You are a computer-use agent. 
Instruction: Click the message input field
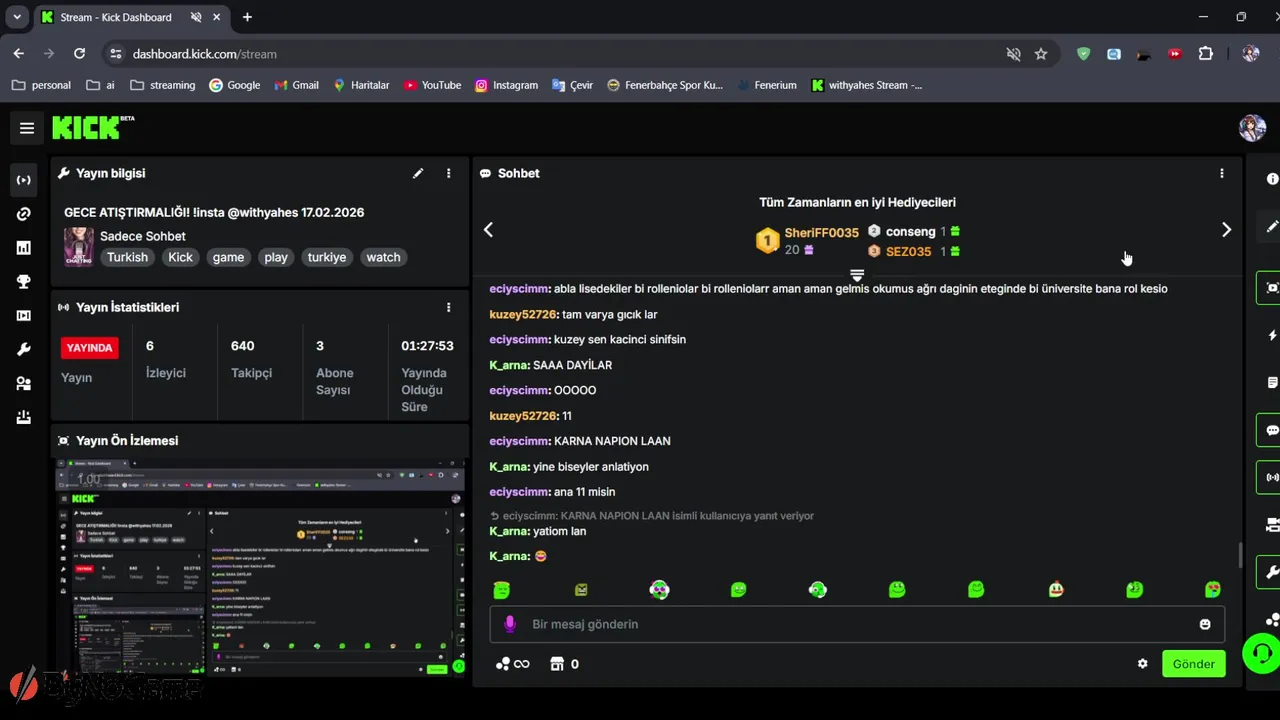857,624
